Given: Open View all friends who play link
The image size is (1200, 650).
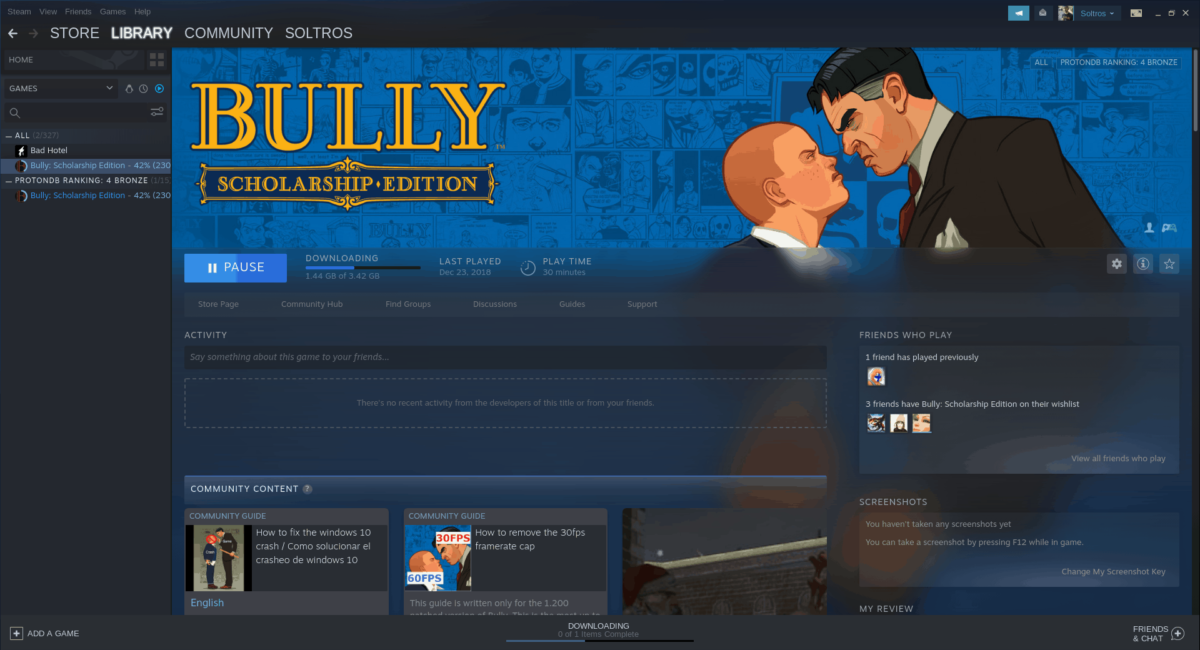Looking at the screenshot, I should 1118,458.
